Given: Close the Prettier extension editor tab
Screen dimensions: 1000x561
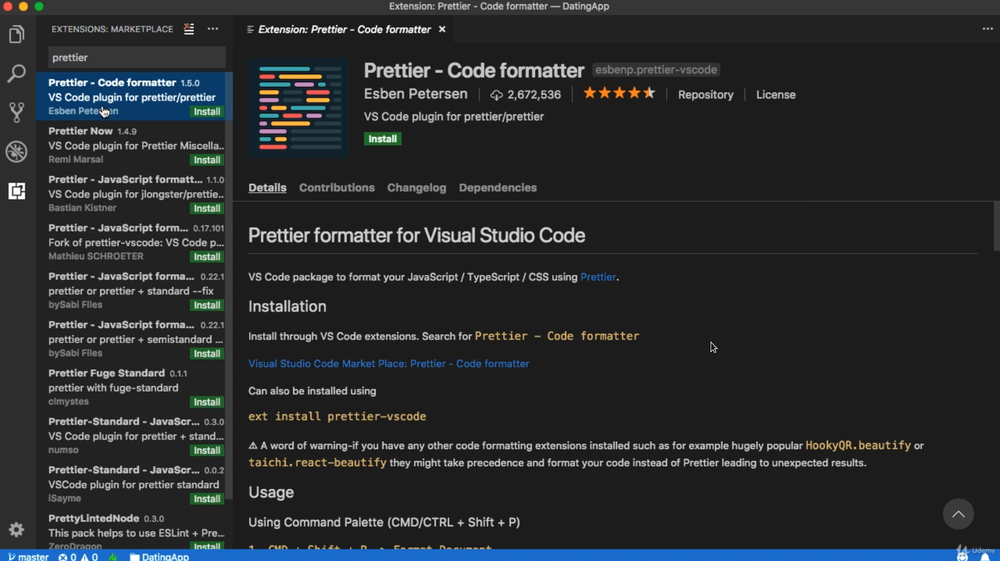Looking at the screenshot, I should pyautogui.click(x=442, y=29).
